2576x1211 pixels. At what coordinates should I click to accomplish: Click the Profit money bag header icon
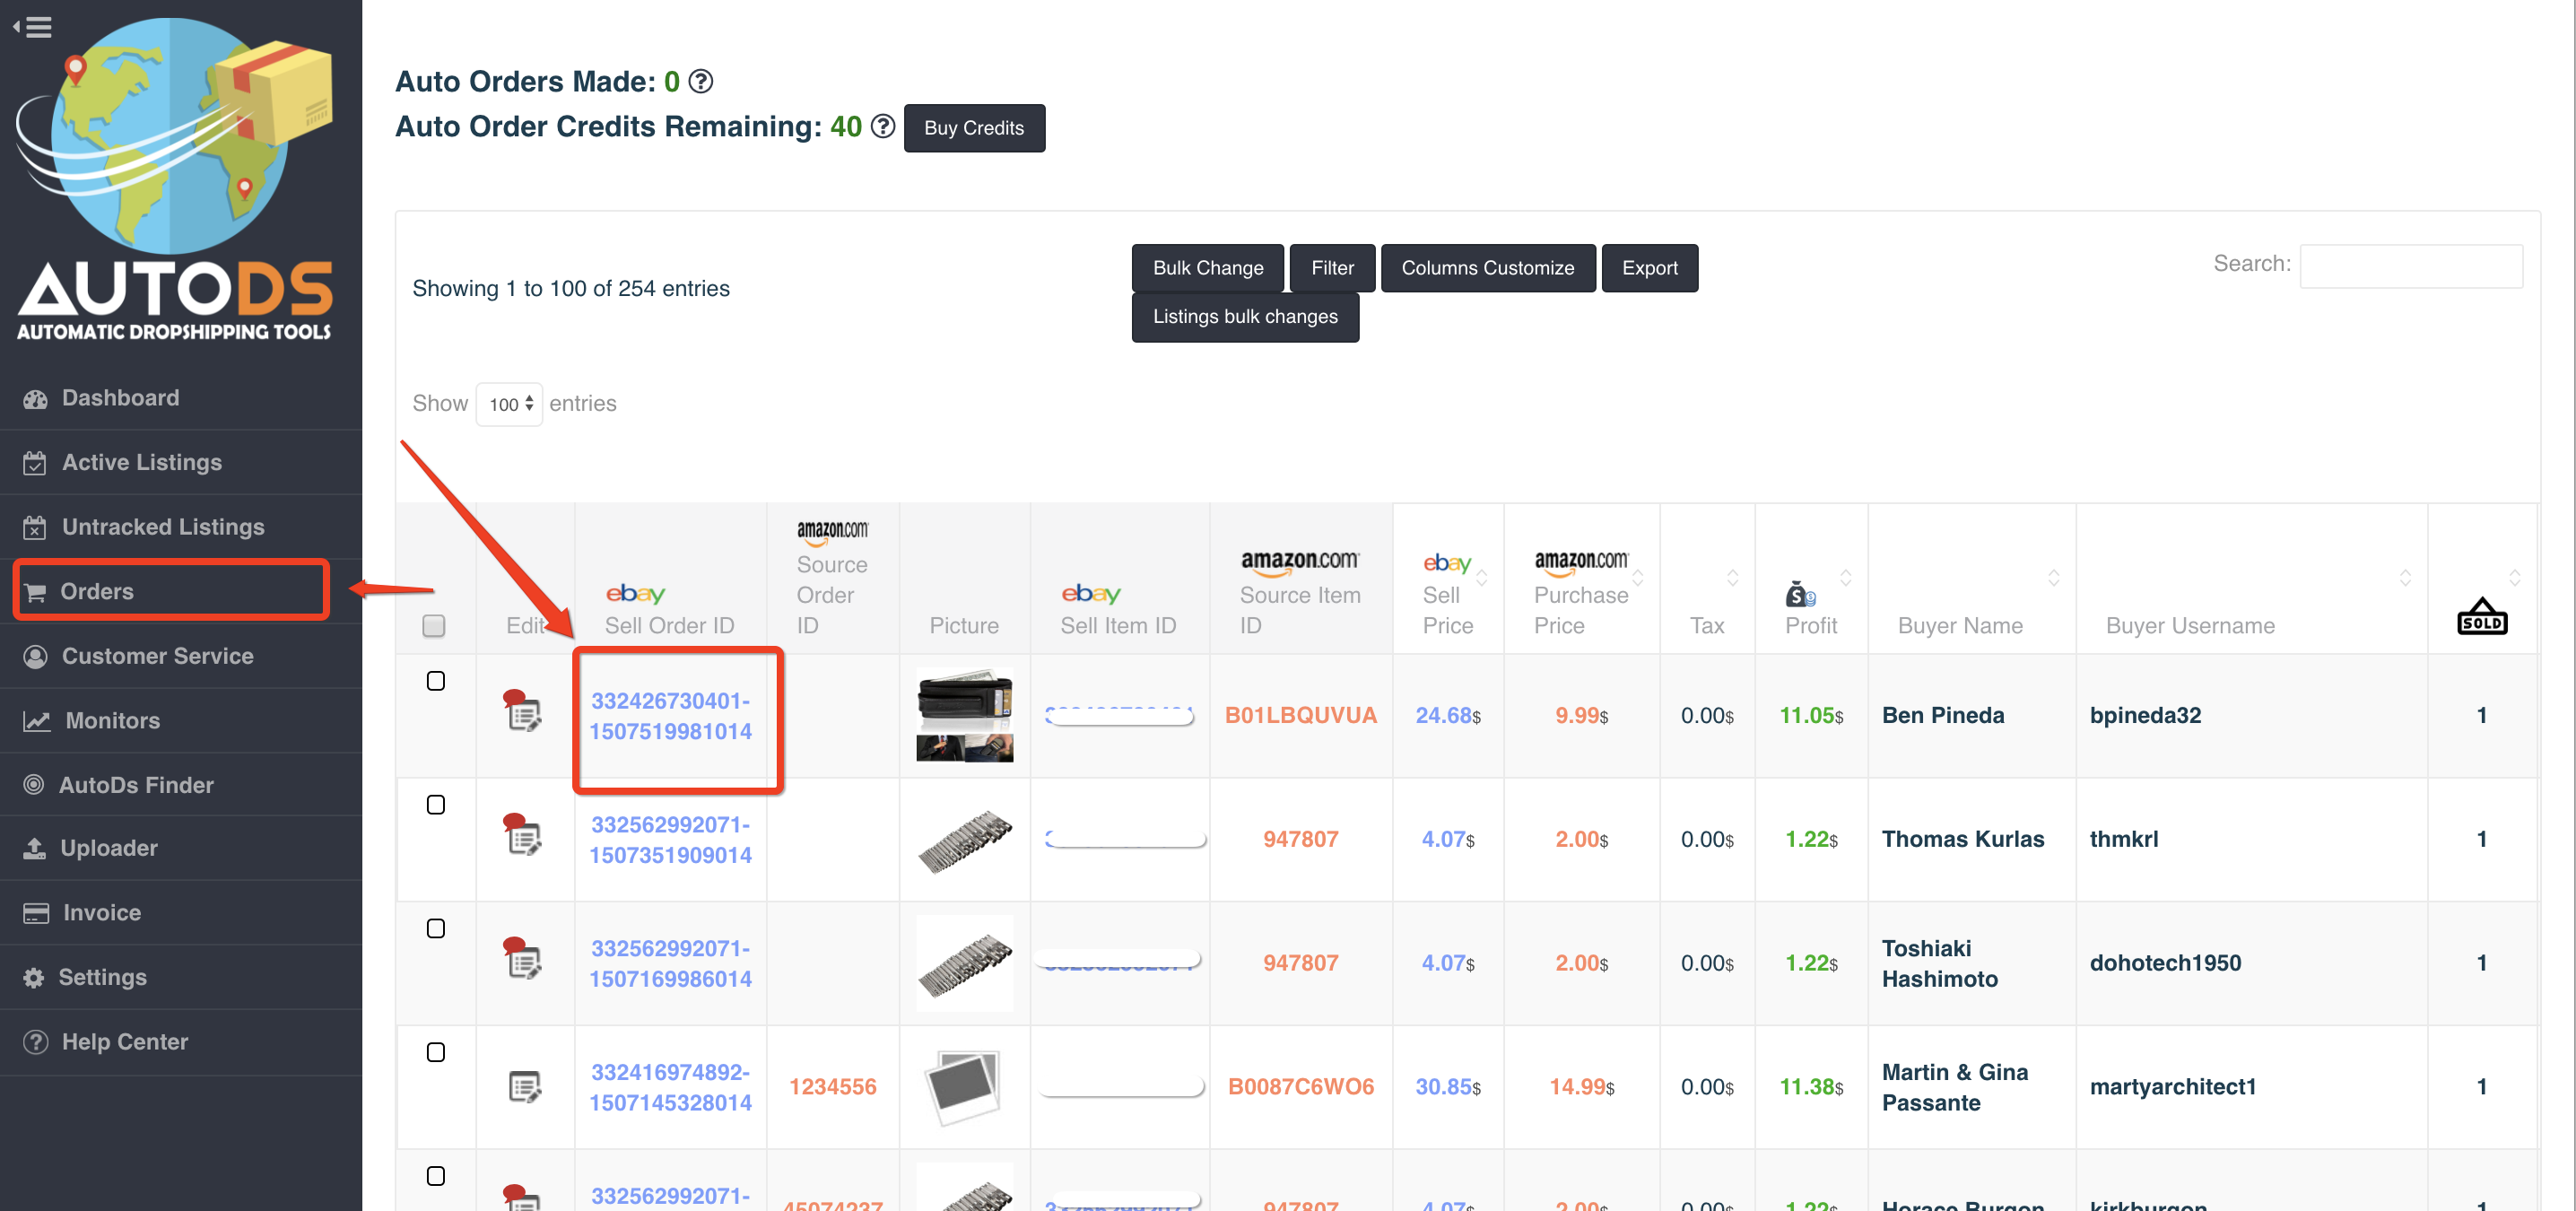(1800, 595)
